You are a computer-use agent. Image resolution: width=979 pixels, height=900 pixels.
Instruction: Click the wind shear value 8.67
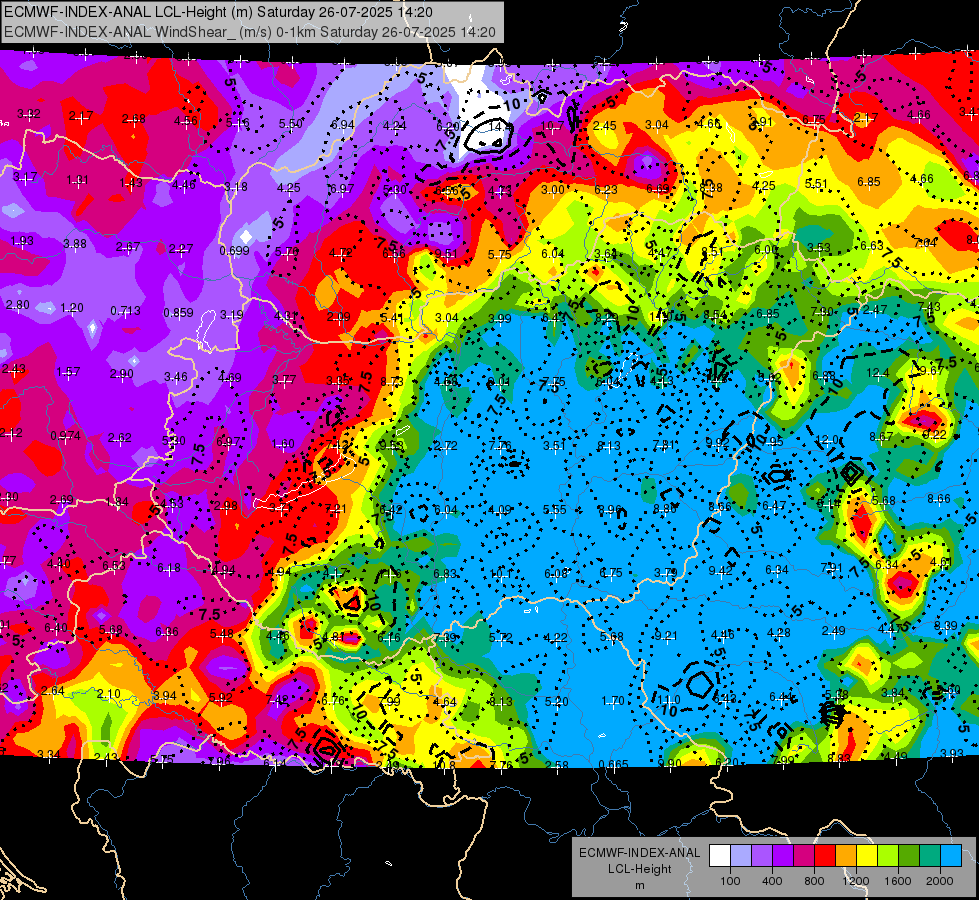tap(882, 437)
